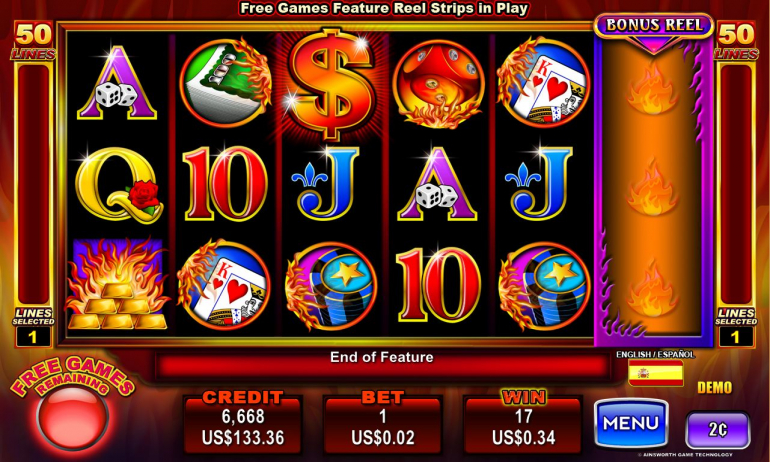This screenshot has height=462, width=770.
Task: Select the star poker chip in third reel
Action: point(331,286)
